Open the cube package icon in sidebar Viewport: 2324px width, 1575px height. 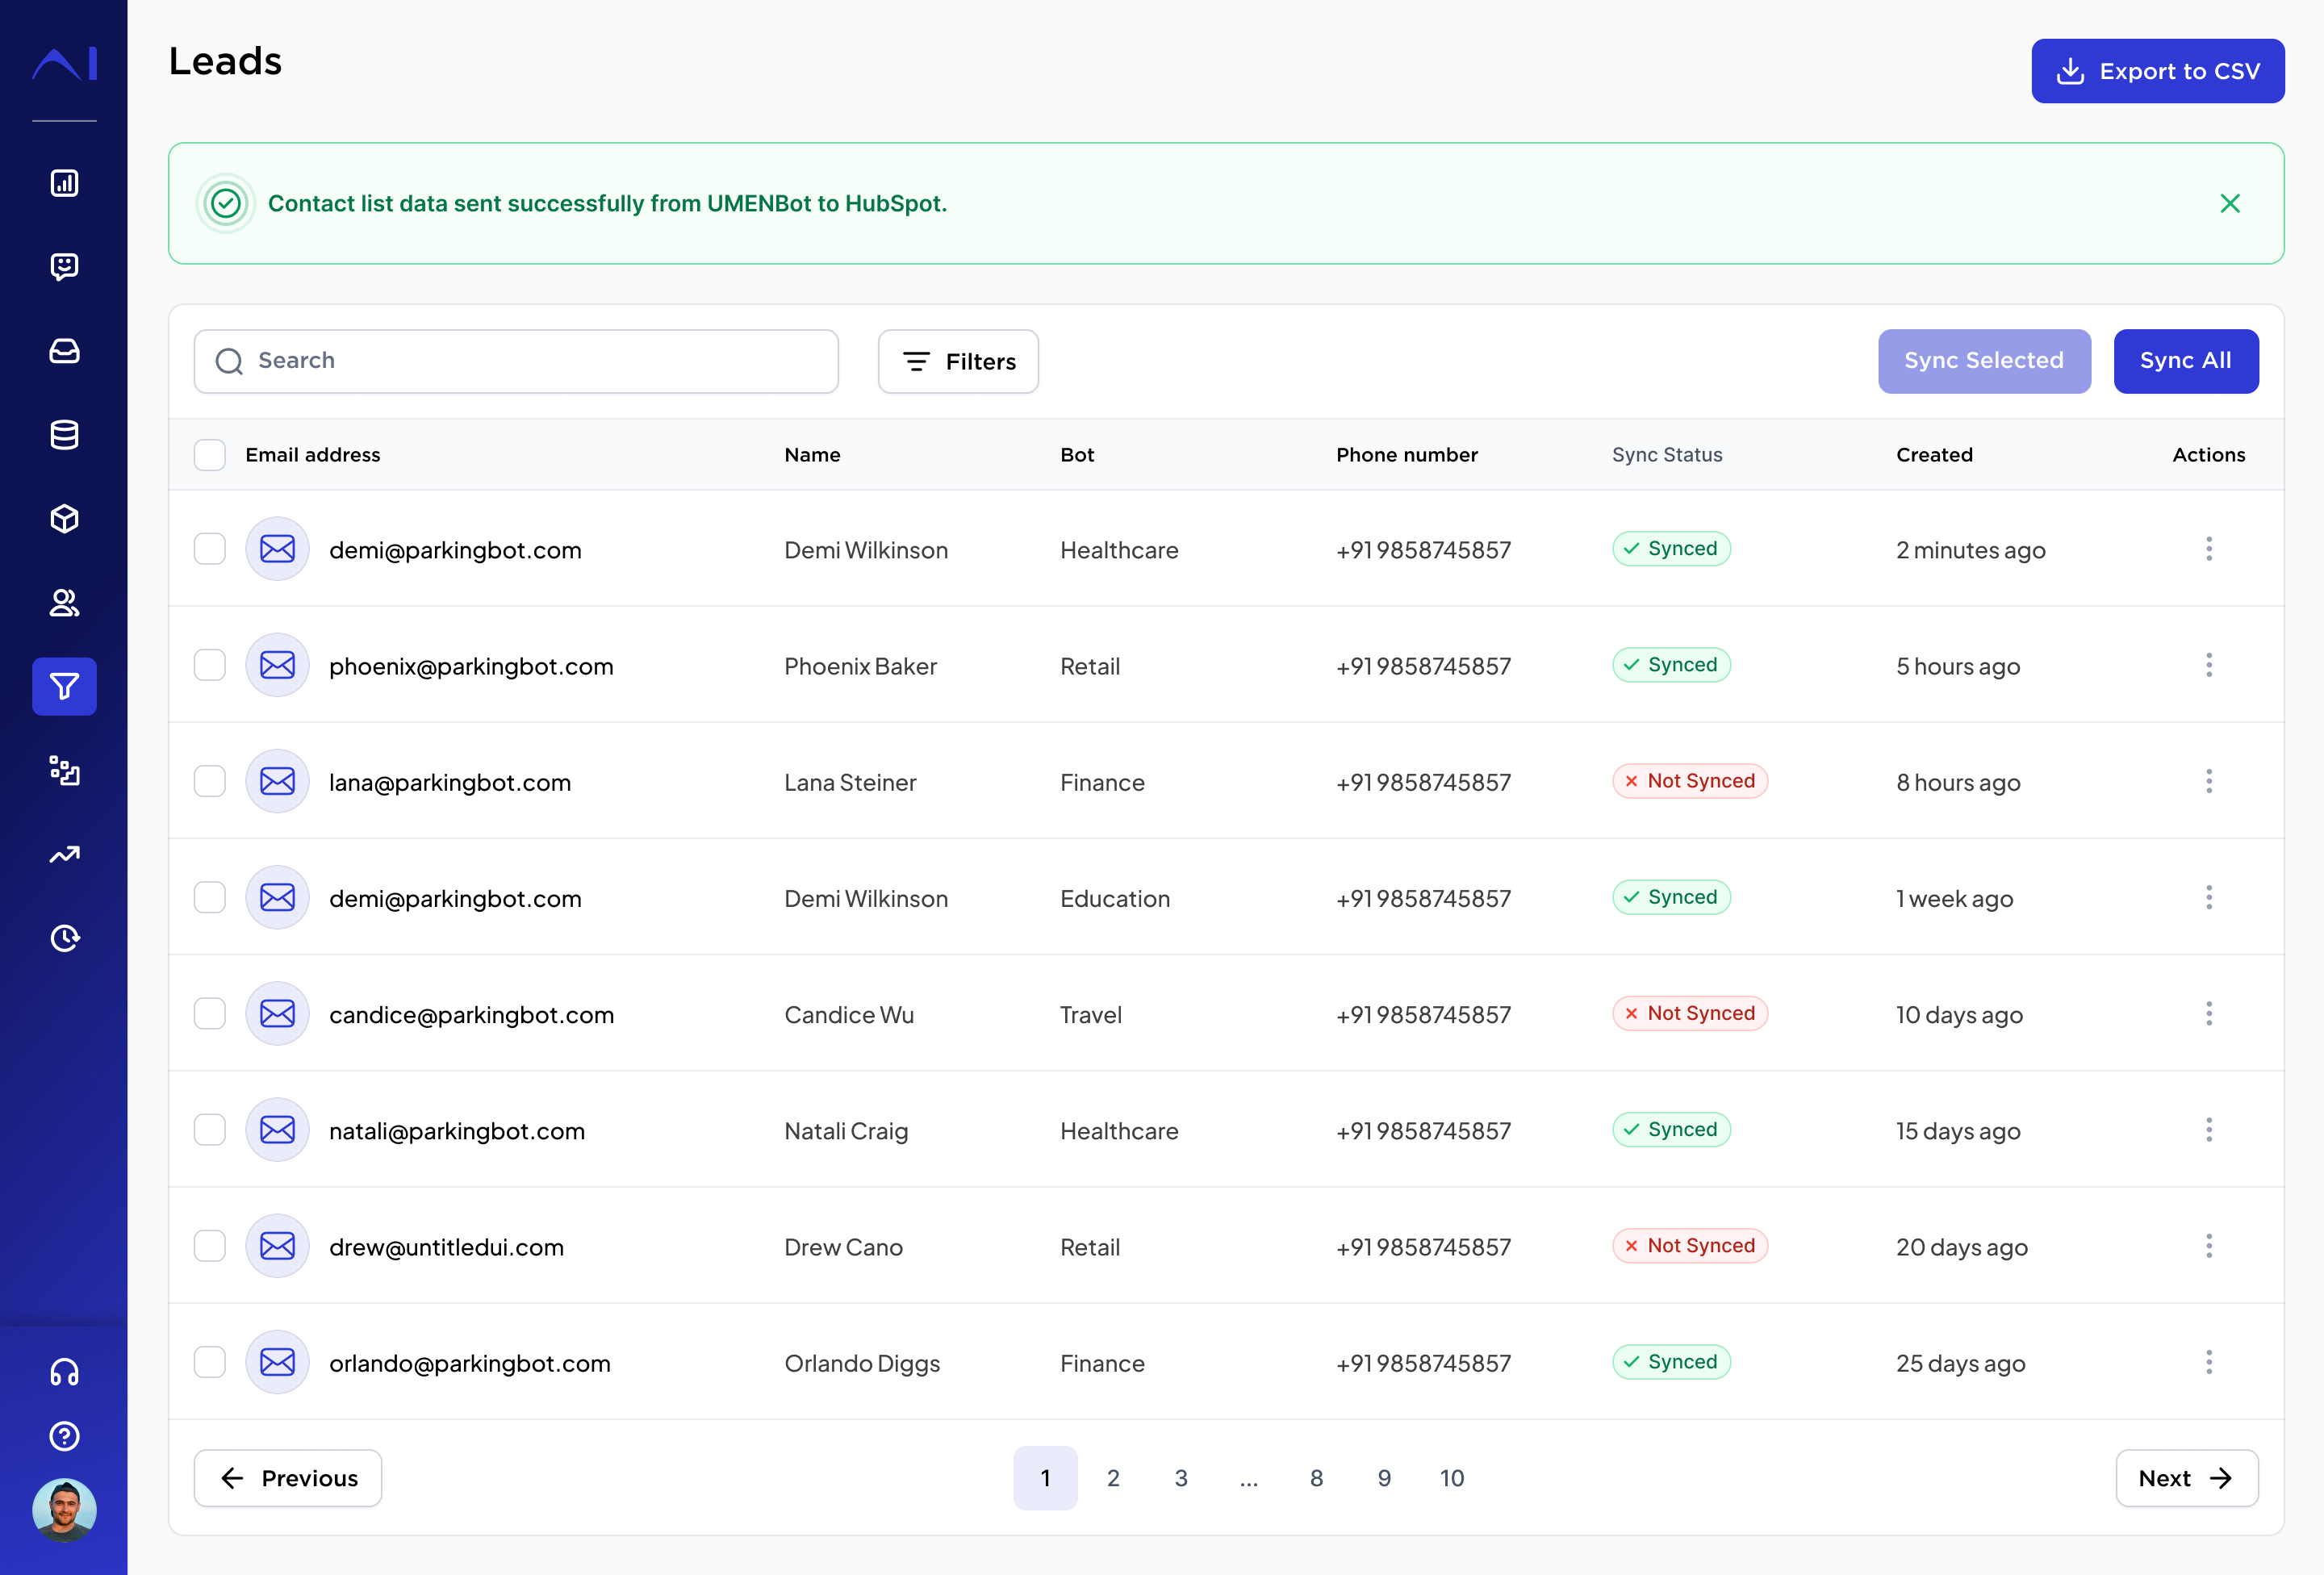point(64,519)
